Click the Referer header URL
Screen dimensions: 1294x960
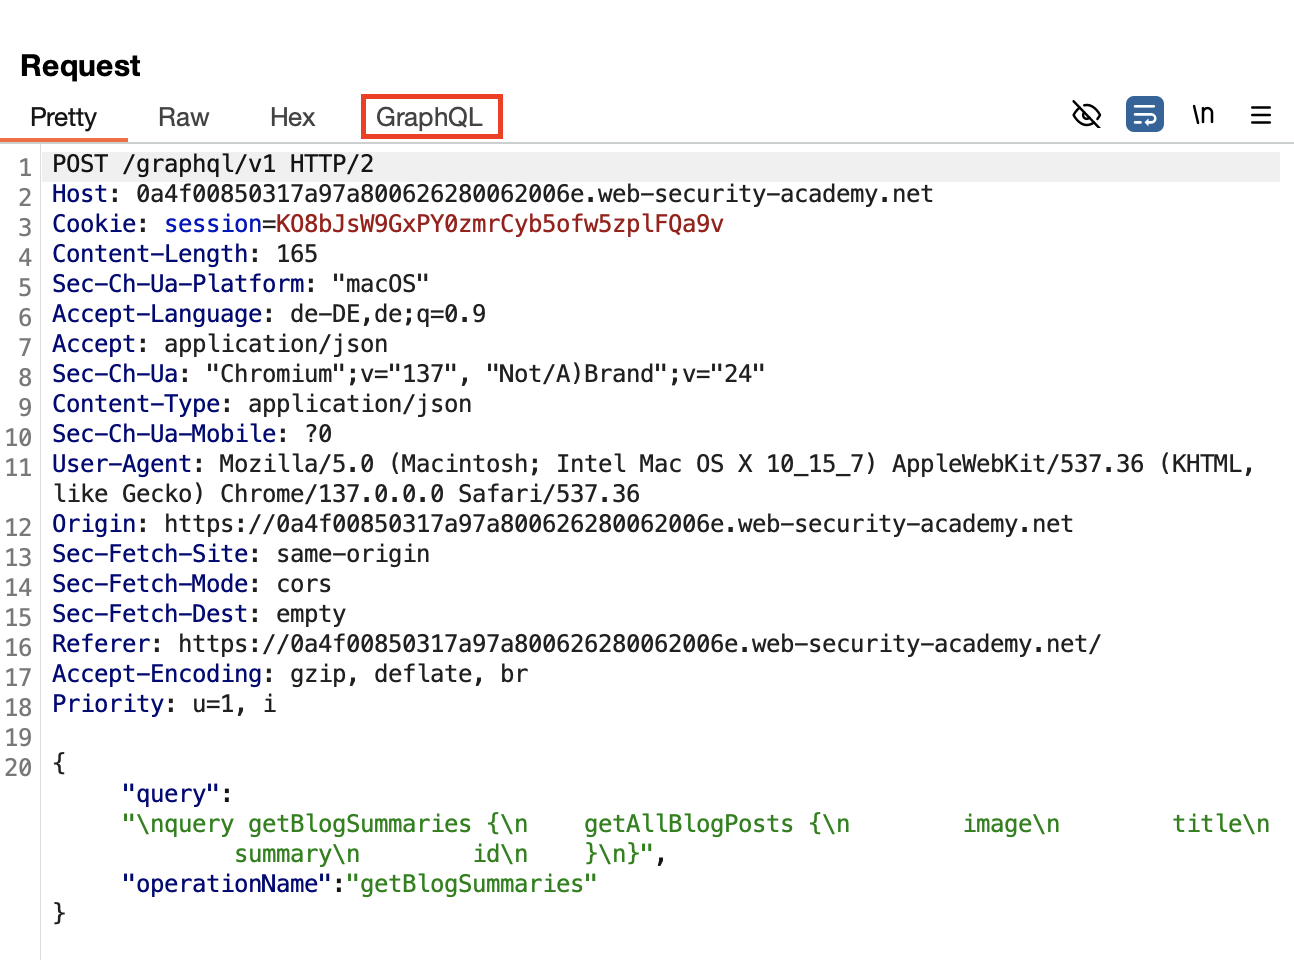[x=639, y=644]
